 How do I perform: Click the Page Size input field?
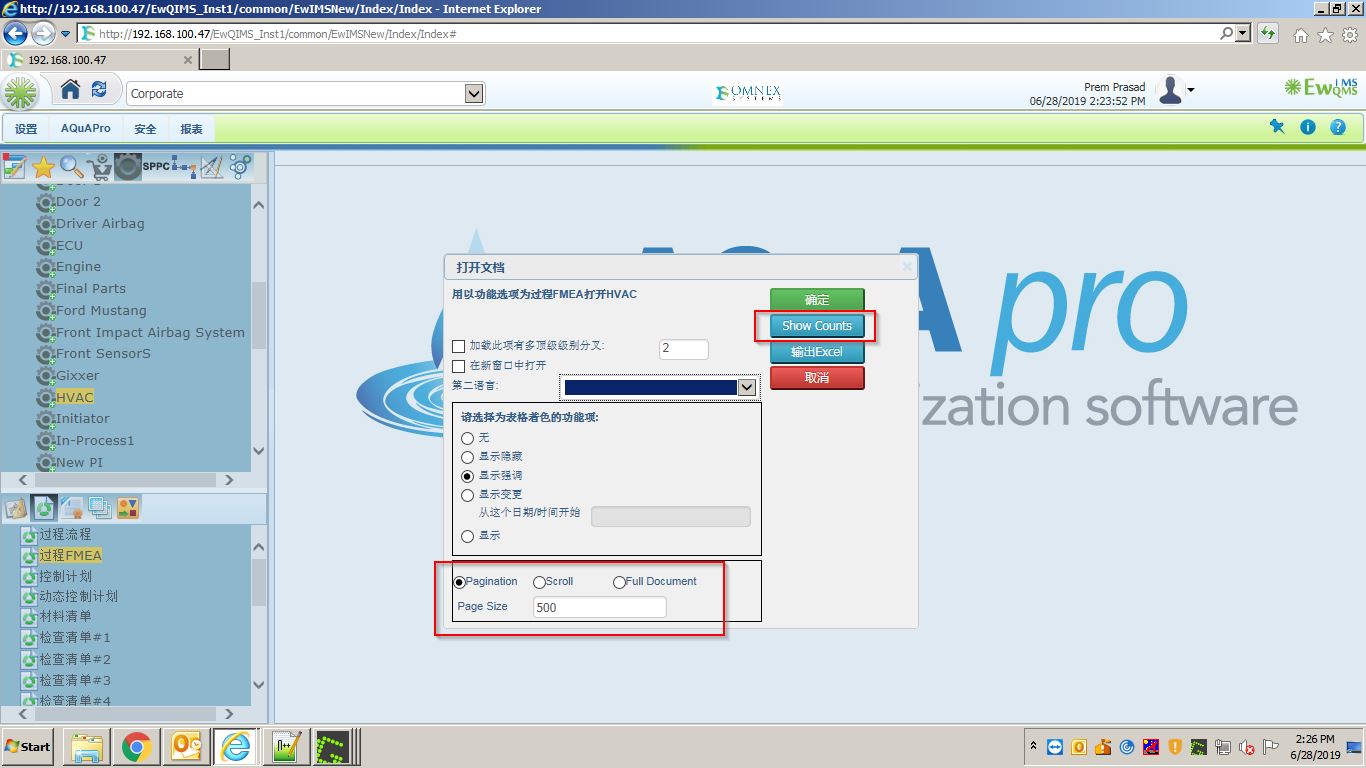599,607
